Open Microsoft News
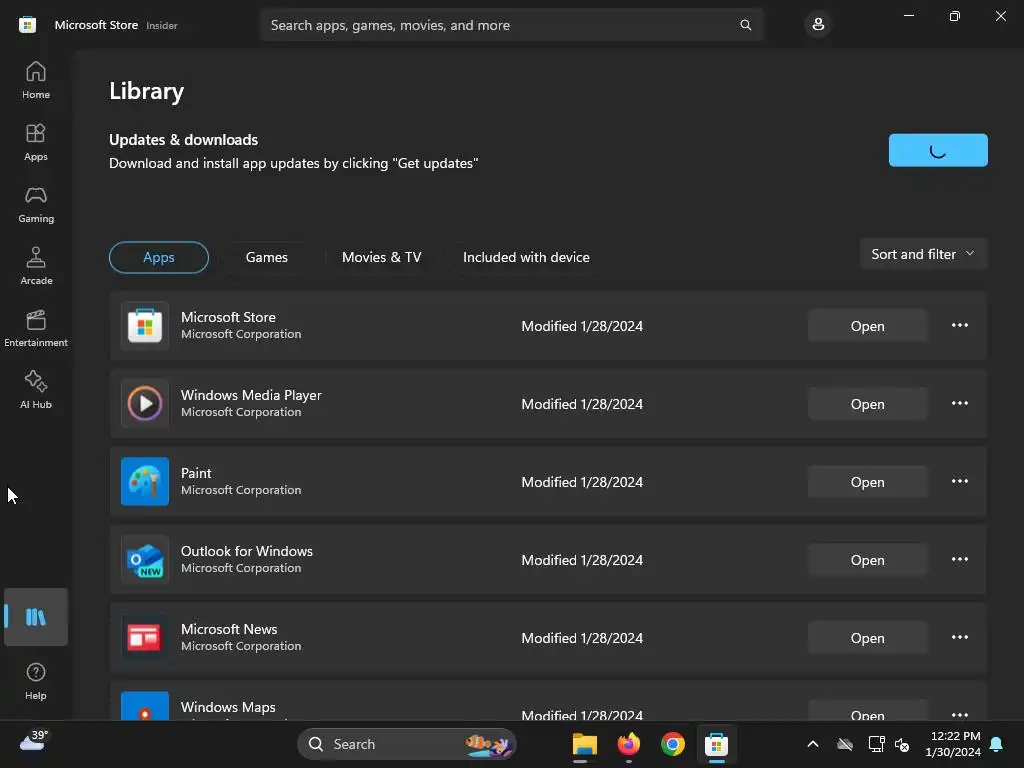This screenshot has height=768, width=1024. [x=867, y=638]
